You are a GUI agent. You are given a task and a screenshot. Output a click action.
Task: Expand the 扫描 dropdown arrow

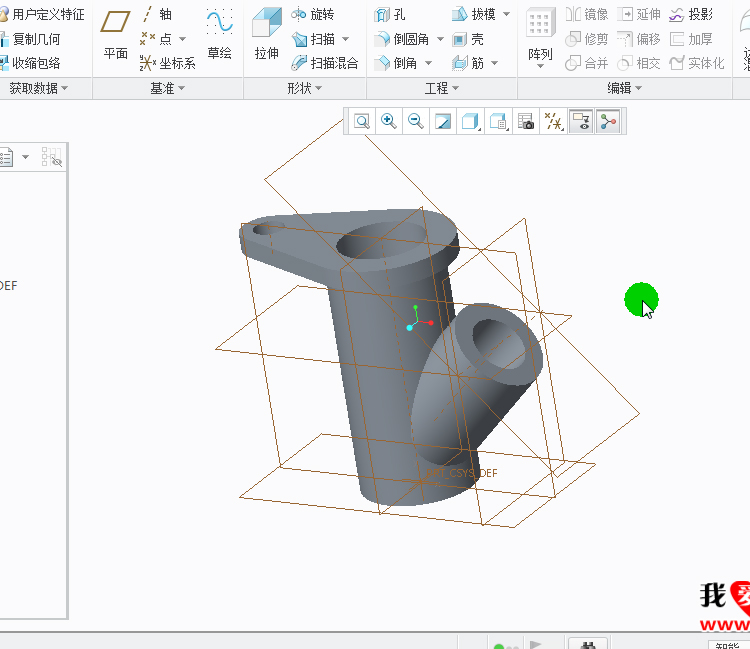pos(345,39)
